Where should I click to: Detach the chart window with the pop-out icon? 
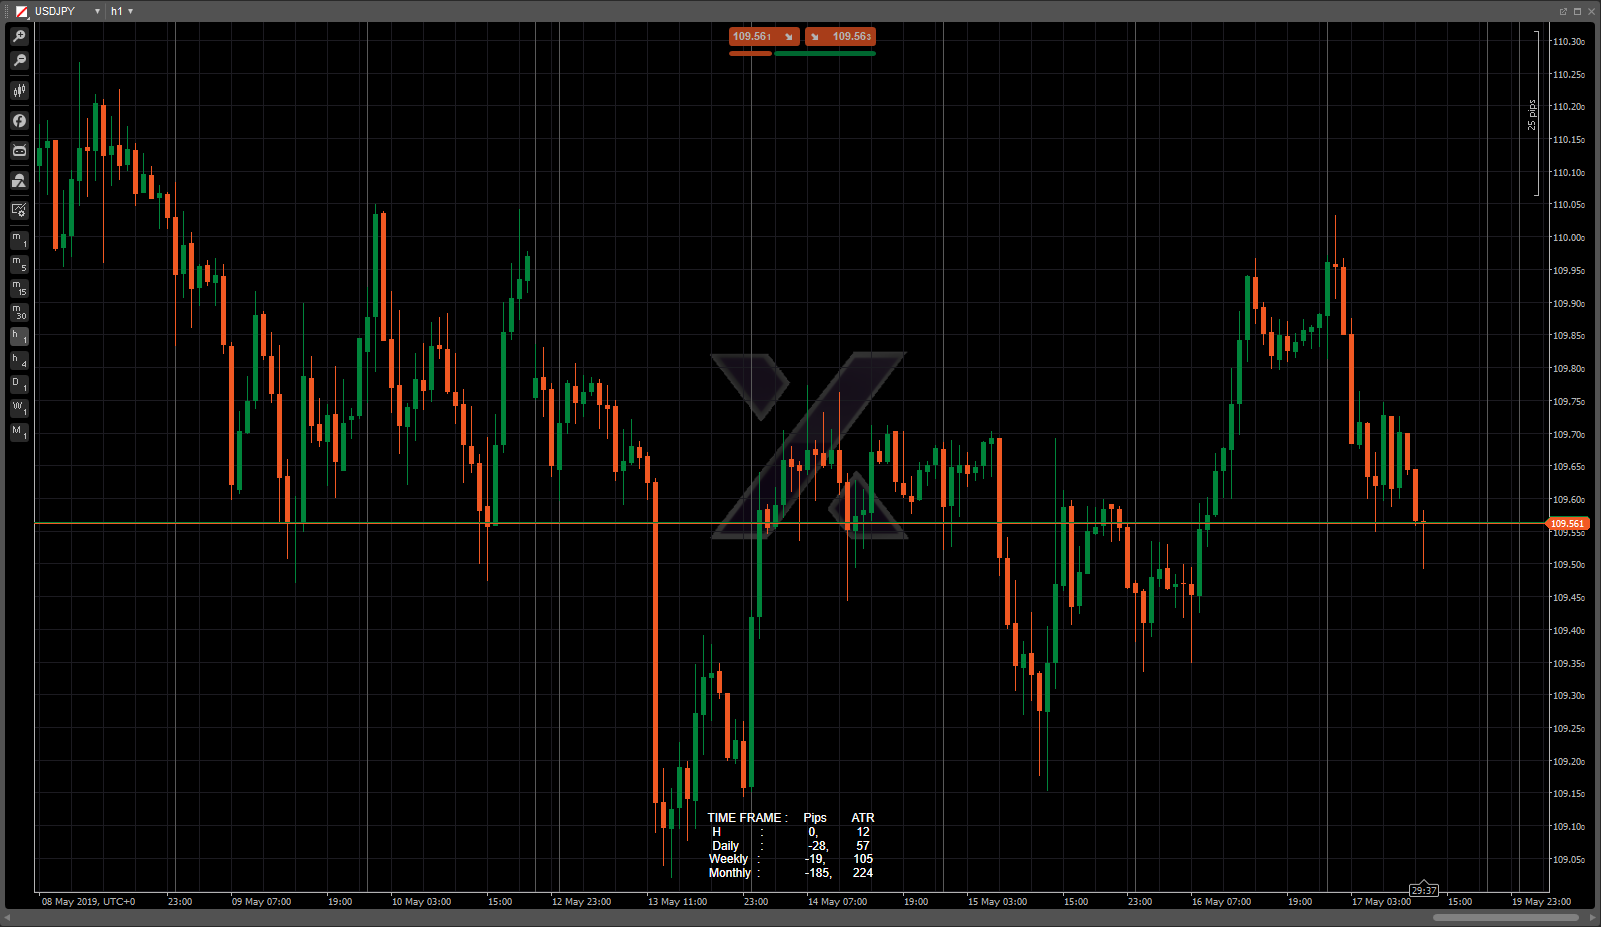1563,11
